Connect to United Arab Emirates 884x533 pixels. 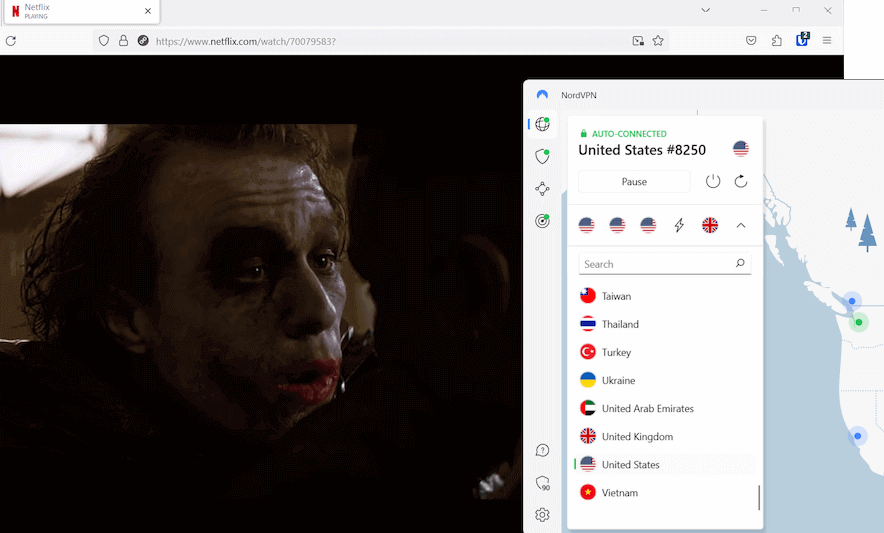[x=665, y=408]
